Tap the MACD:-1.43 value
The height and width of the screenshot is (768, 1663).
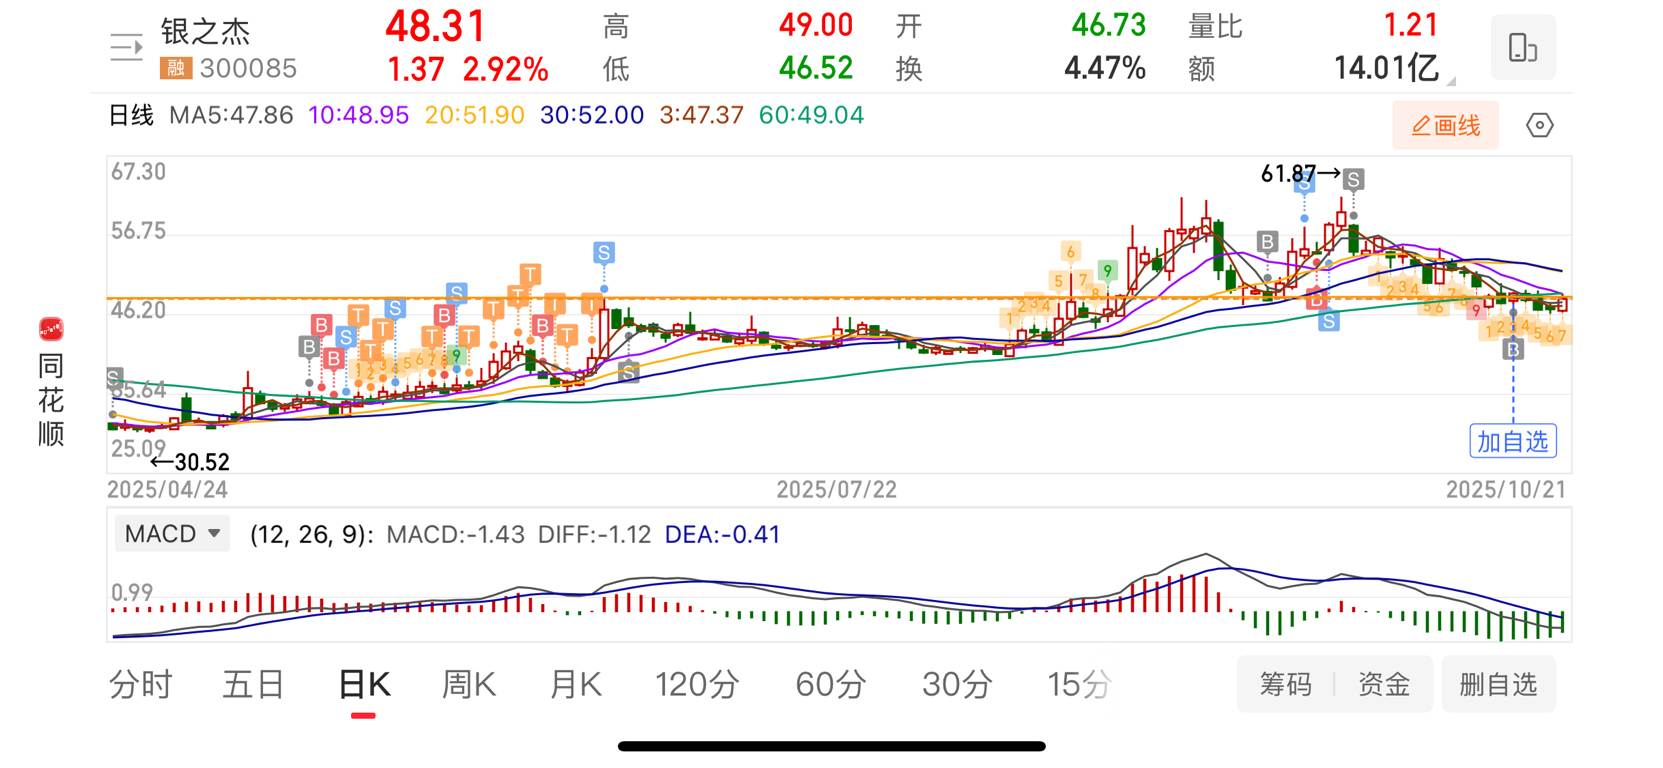pyautogui.click(x=455, y=534)
